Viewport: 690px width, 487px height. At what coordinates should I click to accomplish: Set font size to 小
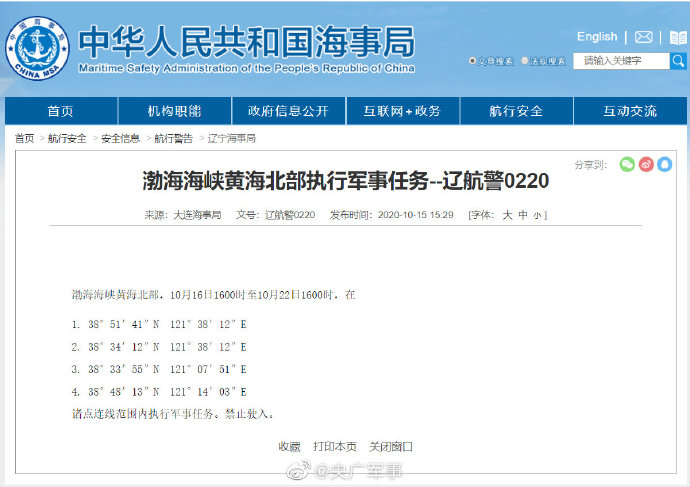[x=537, y=216]
